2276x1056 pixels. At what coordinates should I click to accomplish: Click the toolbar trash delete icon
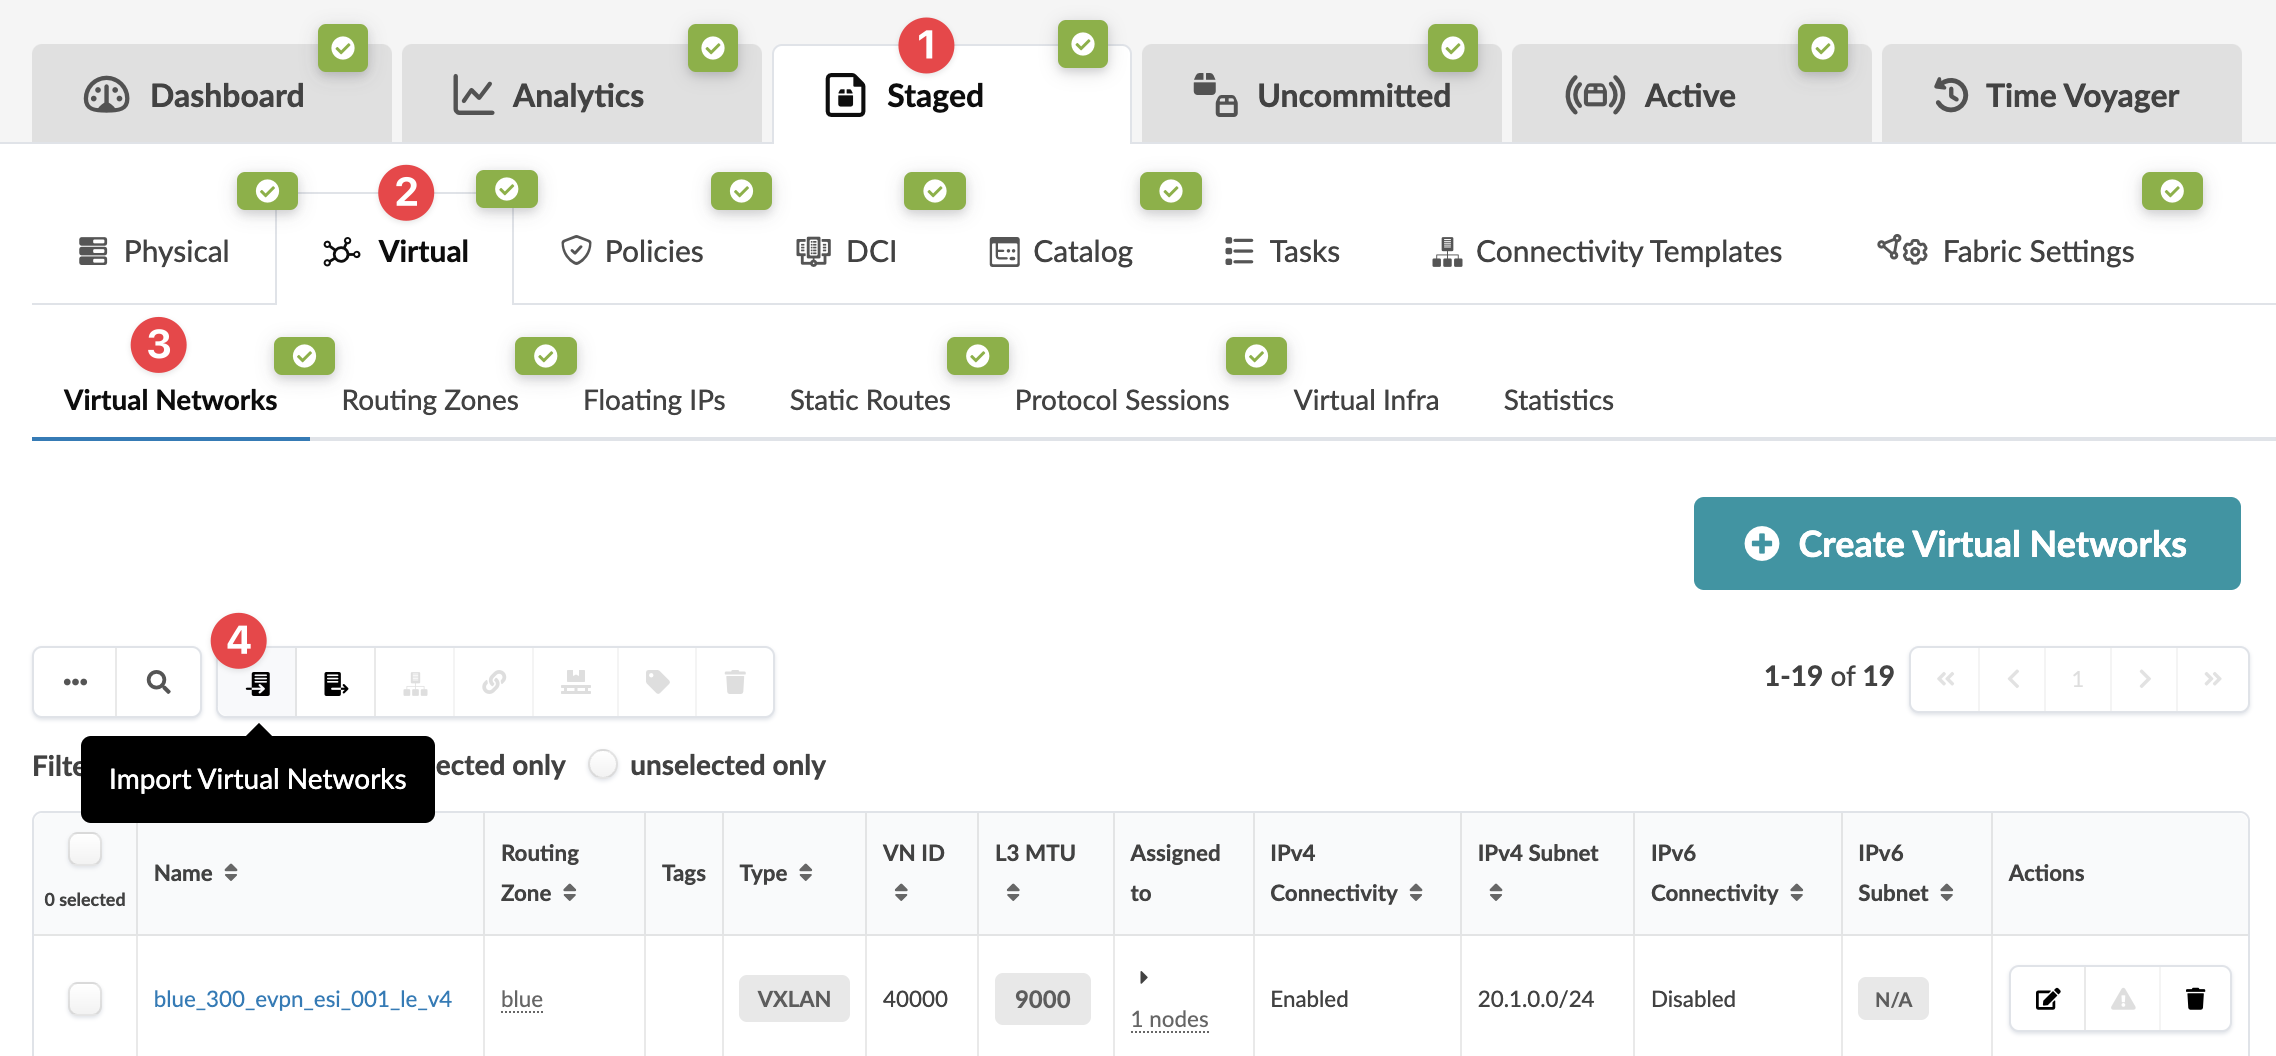pos(735,682)
